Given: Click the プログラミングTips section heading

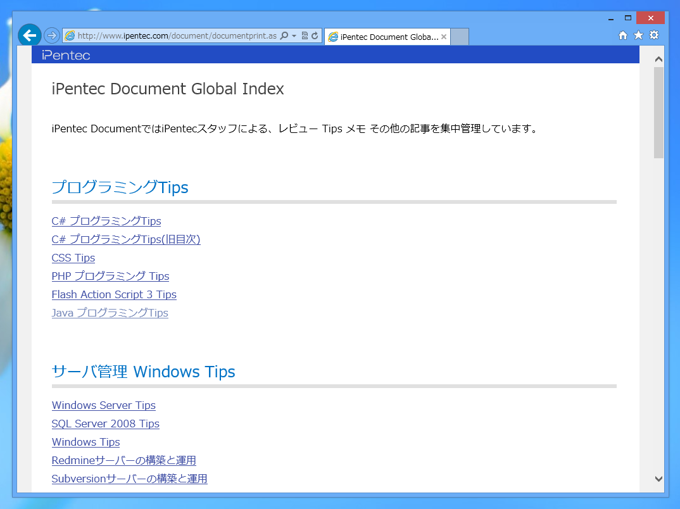Looking at the screenshot, I should pyautogui.click(x=120, y=187).
